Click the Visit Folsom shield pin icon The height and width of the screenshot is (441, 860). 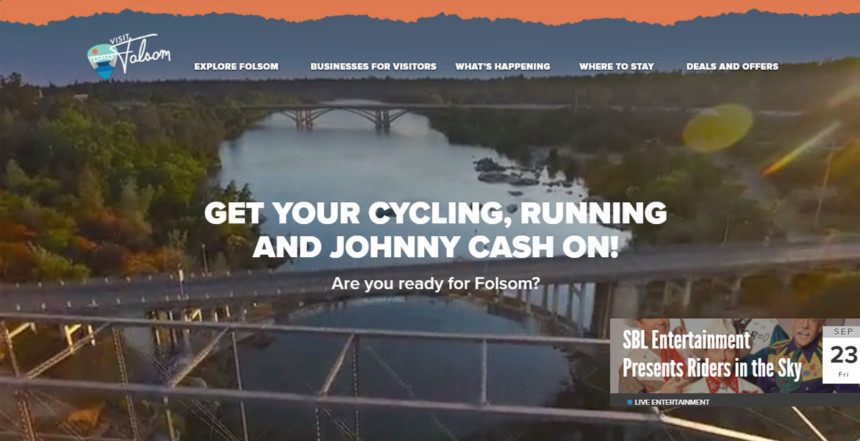[103, 61]
